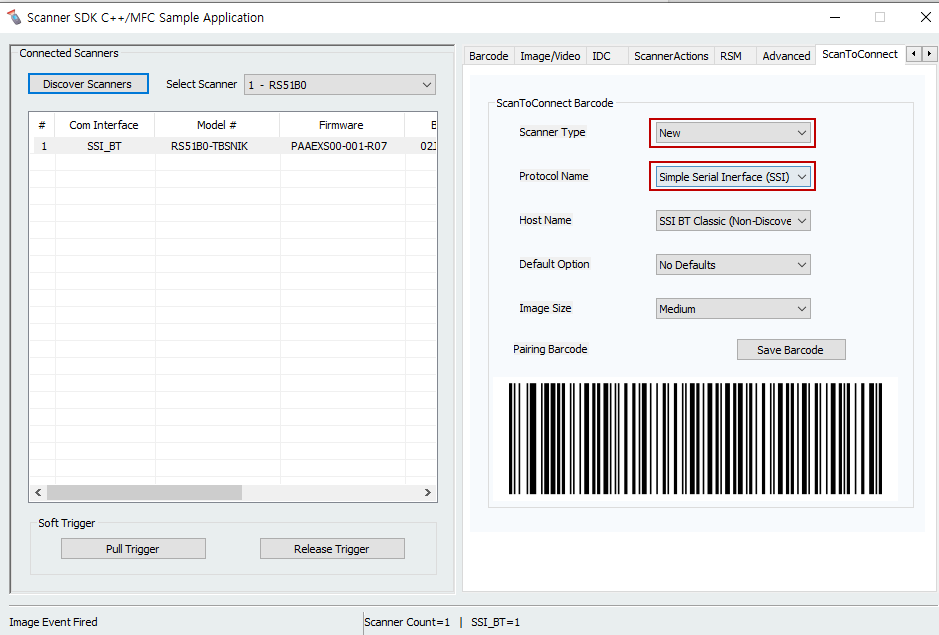Open the Protocol Name combo box

pyautogui.click(x=732, y=177)
